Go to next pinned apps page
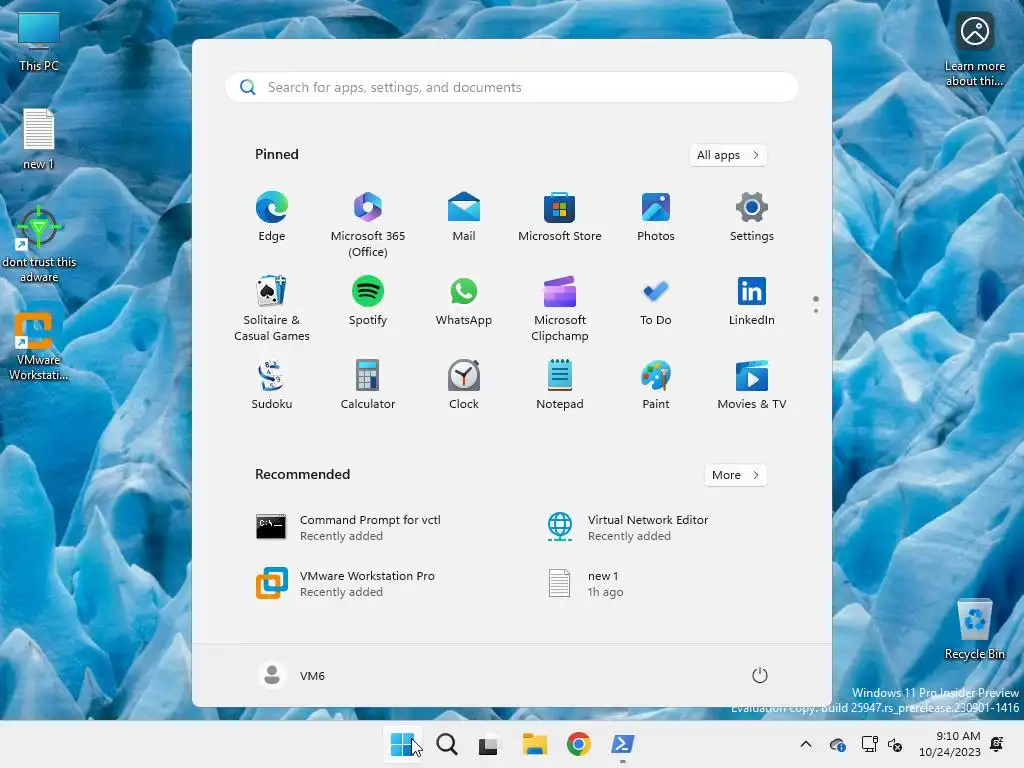This screenshot has width=1024, height=768. (x=816, y=310)
